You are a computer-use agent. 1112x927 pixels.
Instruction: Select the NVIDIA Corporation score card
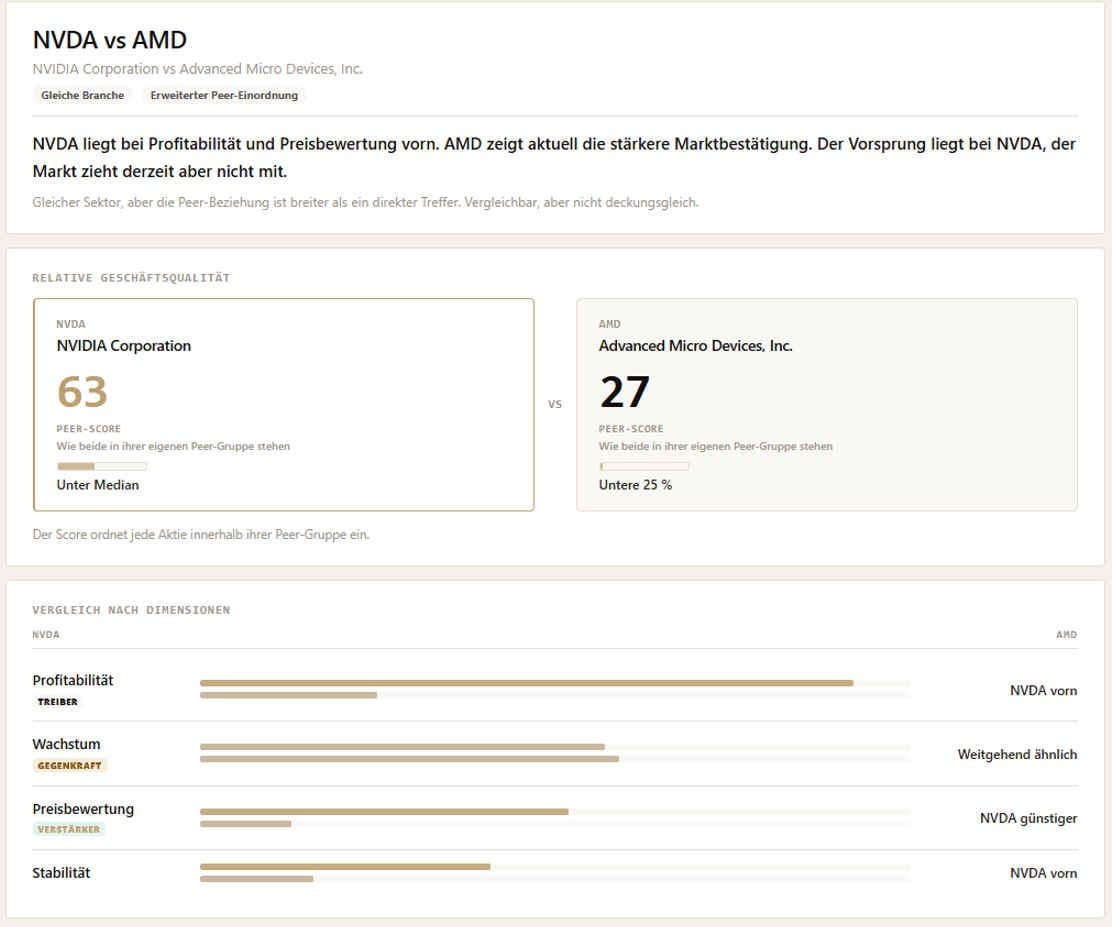point(284,404)
